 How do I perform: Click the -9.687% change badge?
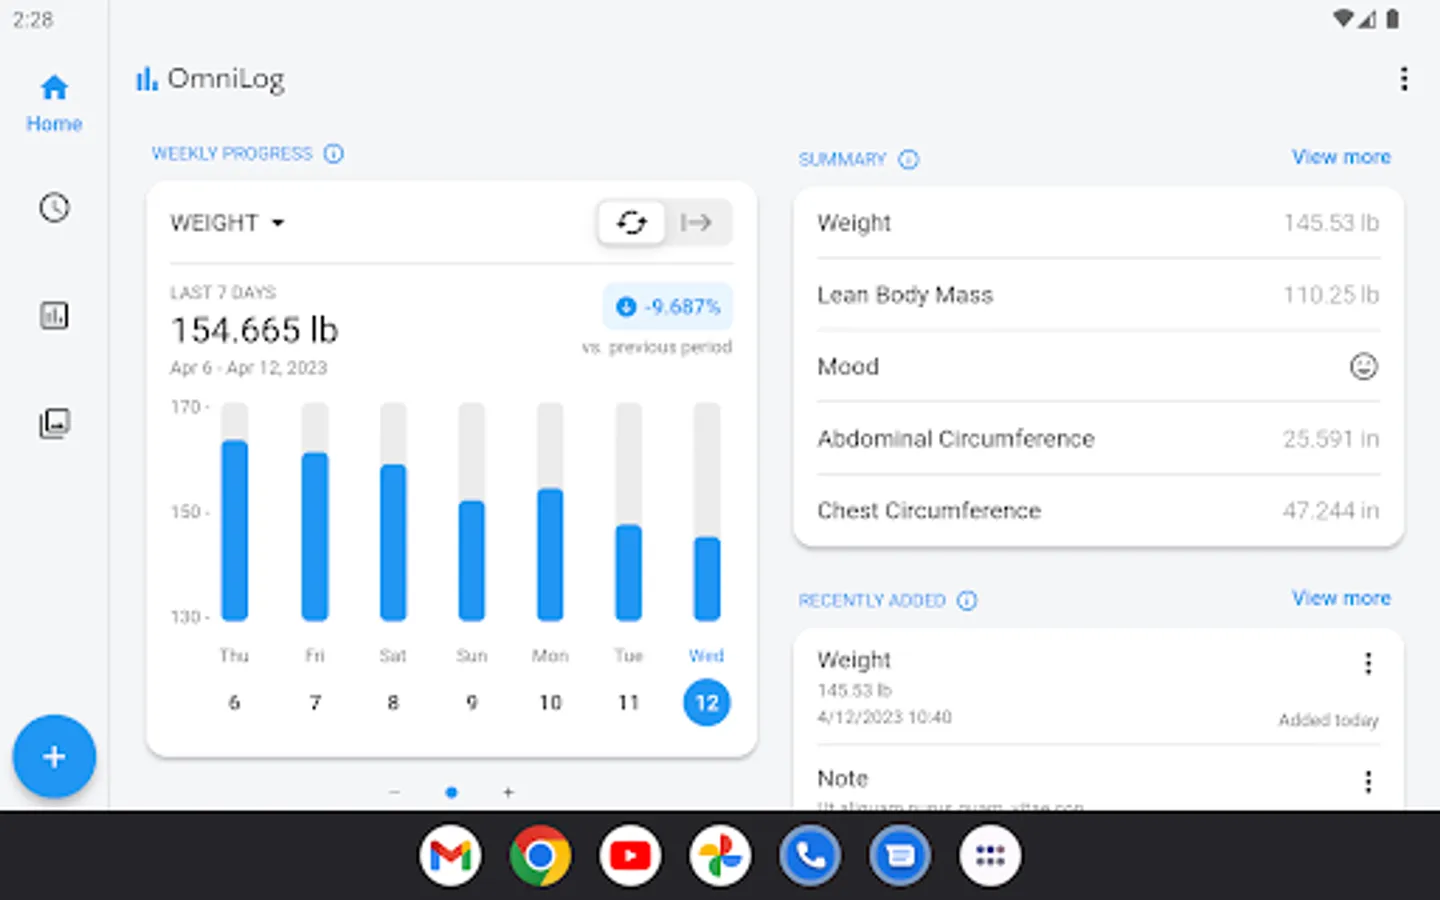tap(668, 307)
